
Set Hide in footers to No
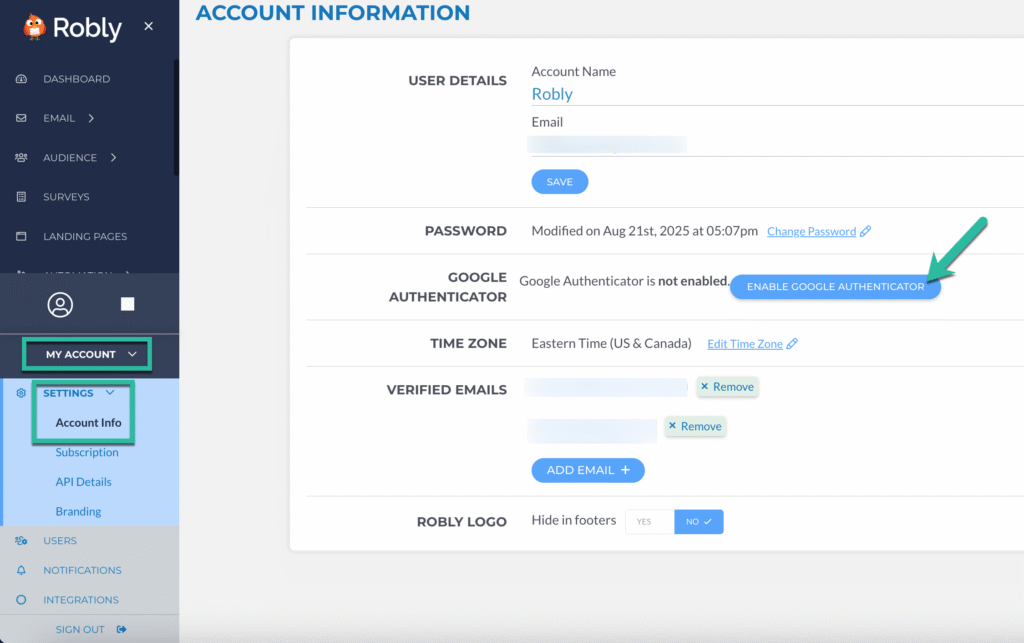point(699,522)
